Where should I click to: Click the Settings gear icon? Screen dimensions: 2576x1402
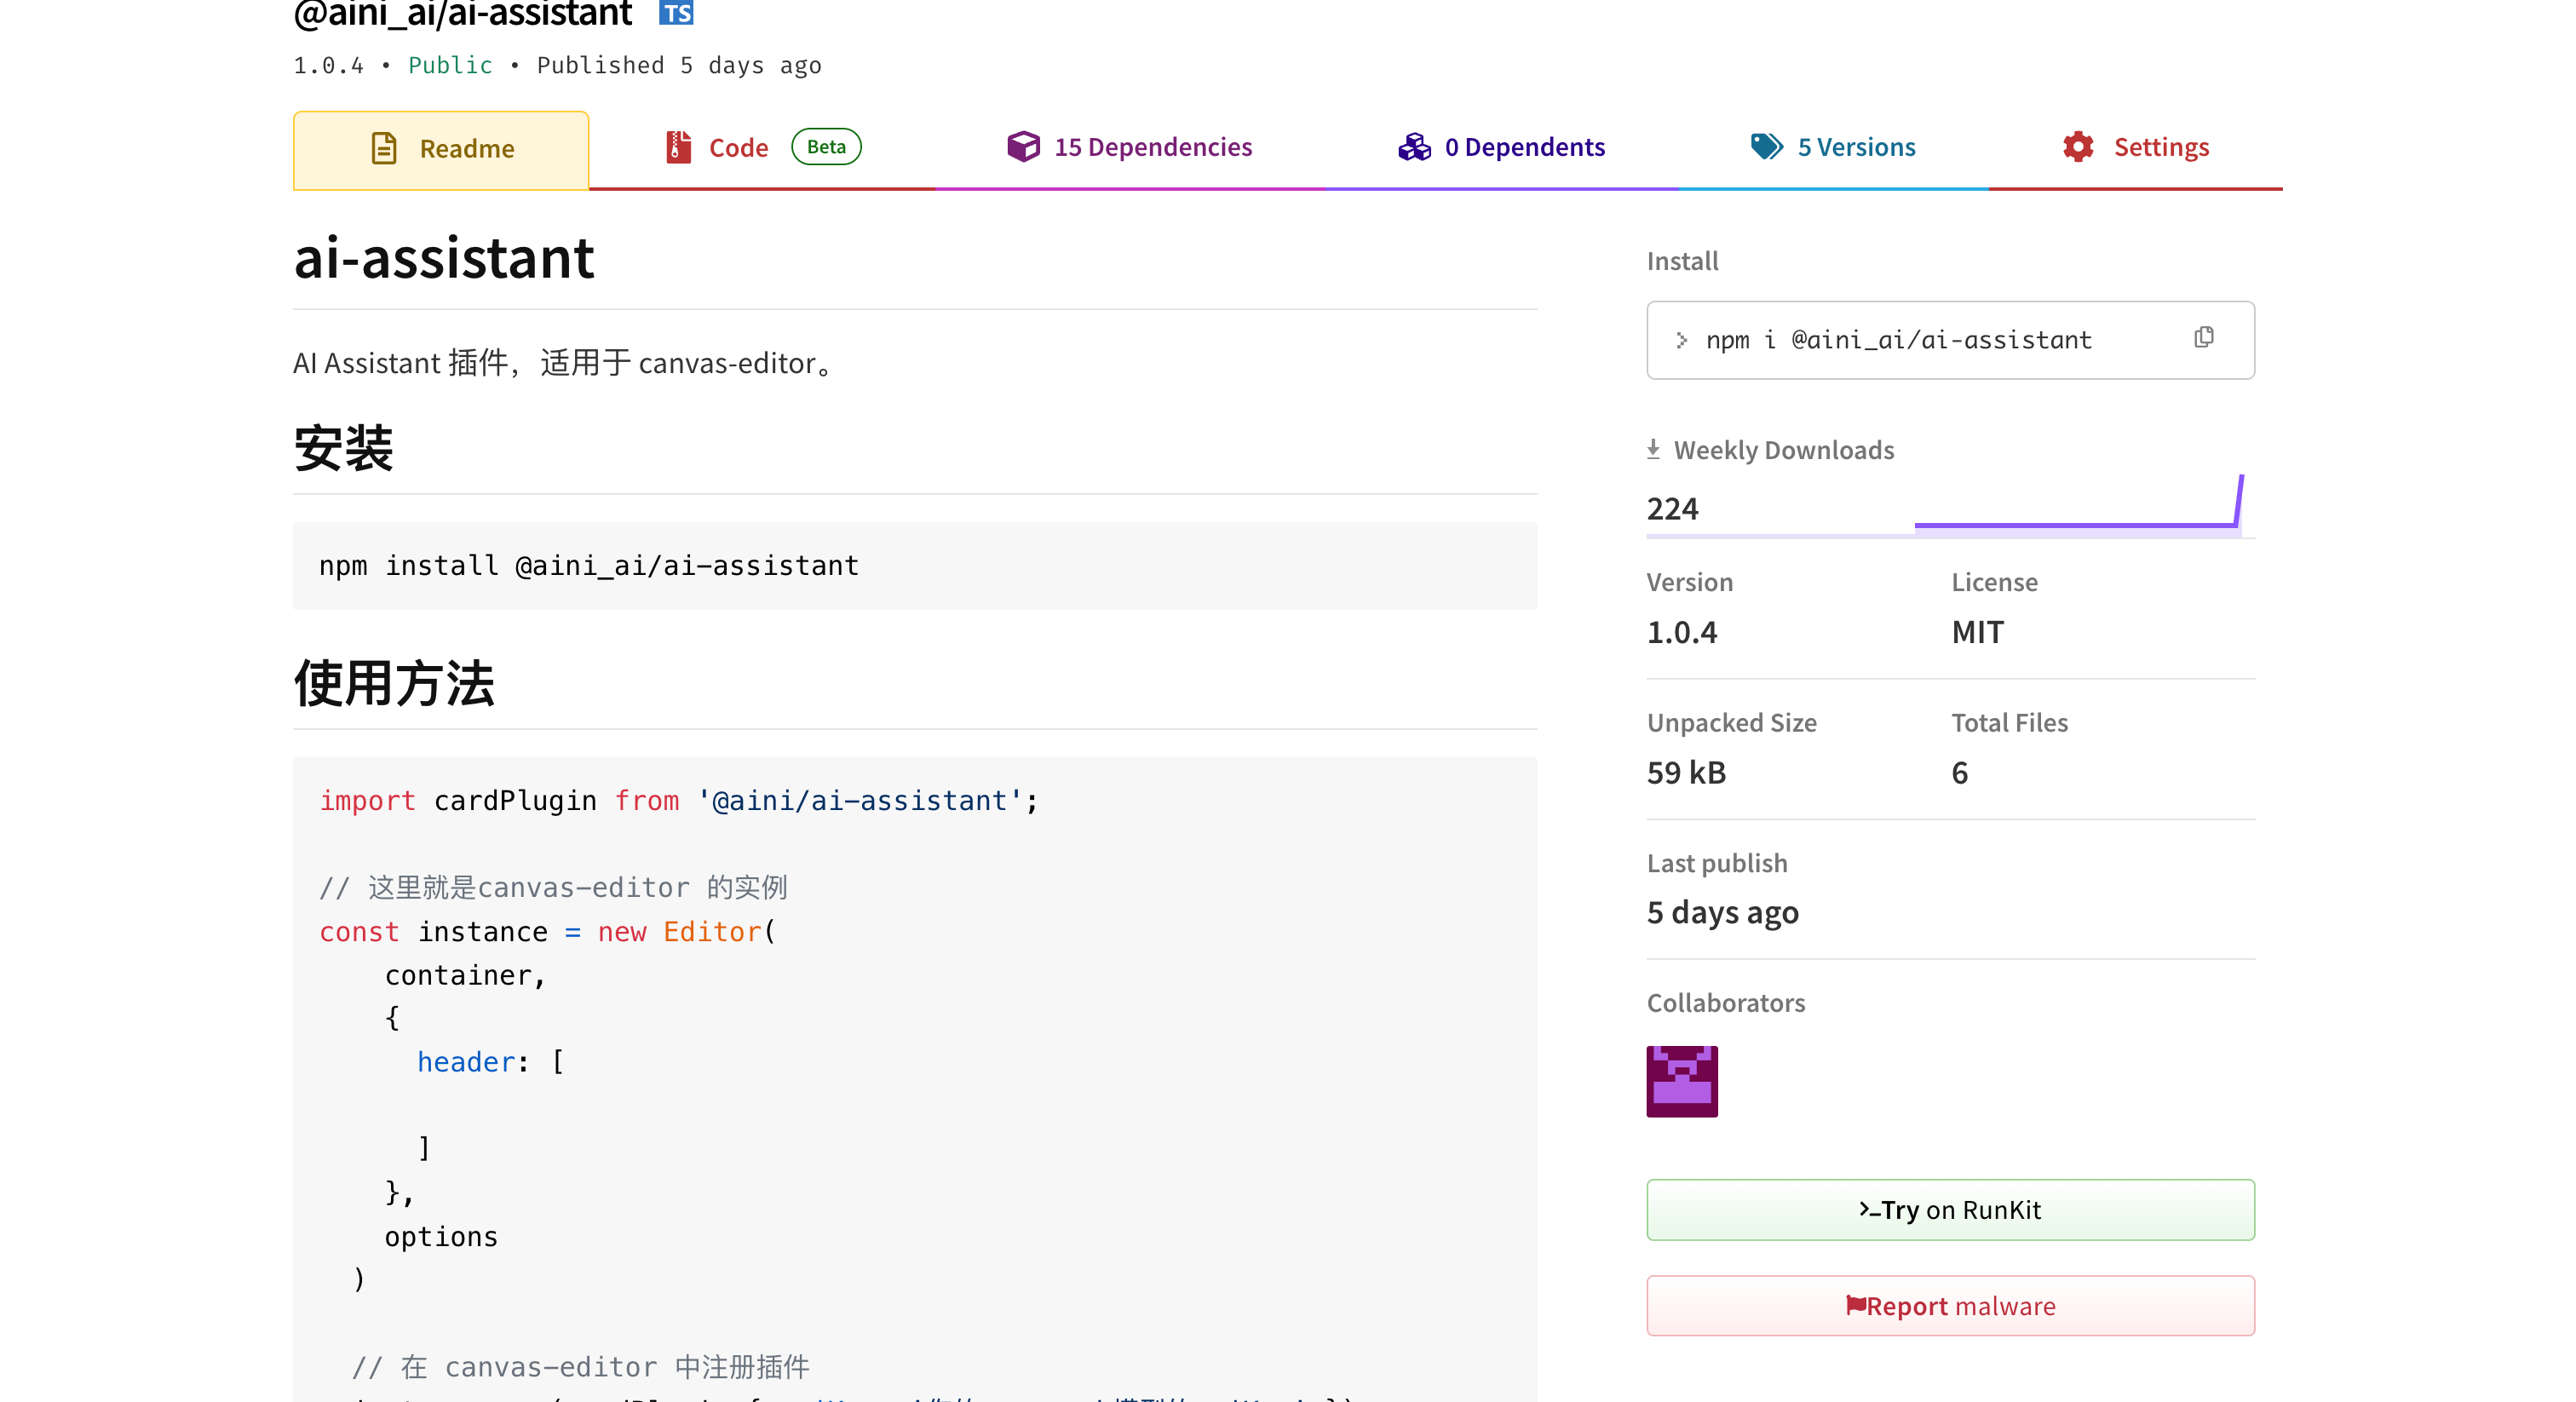click(x=2078, y=147)
